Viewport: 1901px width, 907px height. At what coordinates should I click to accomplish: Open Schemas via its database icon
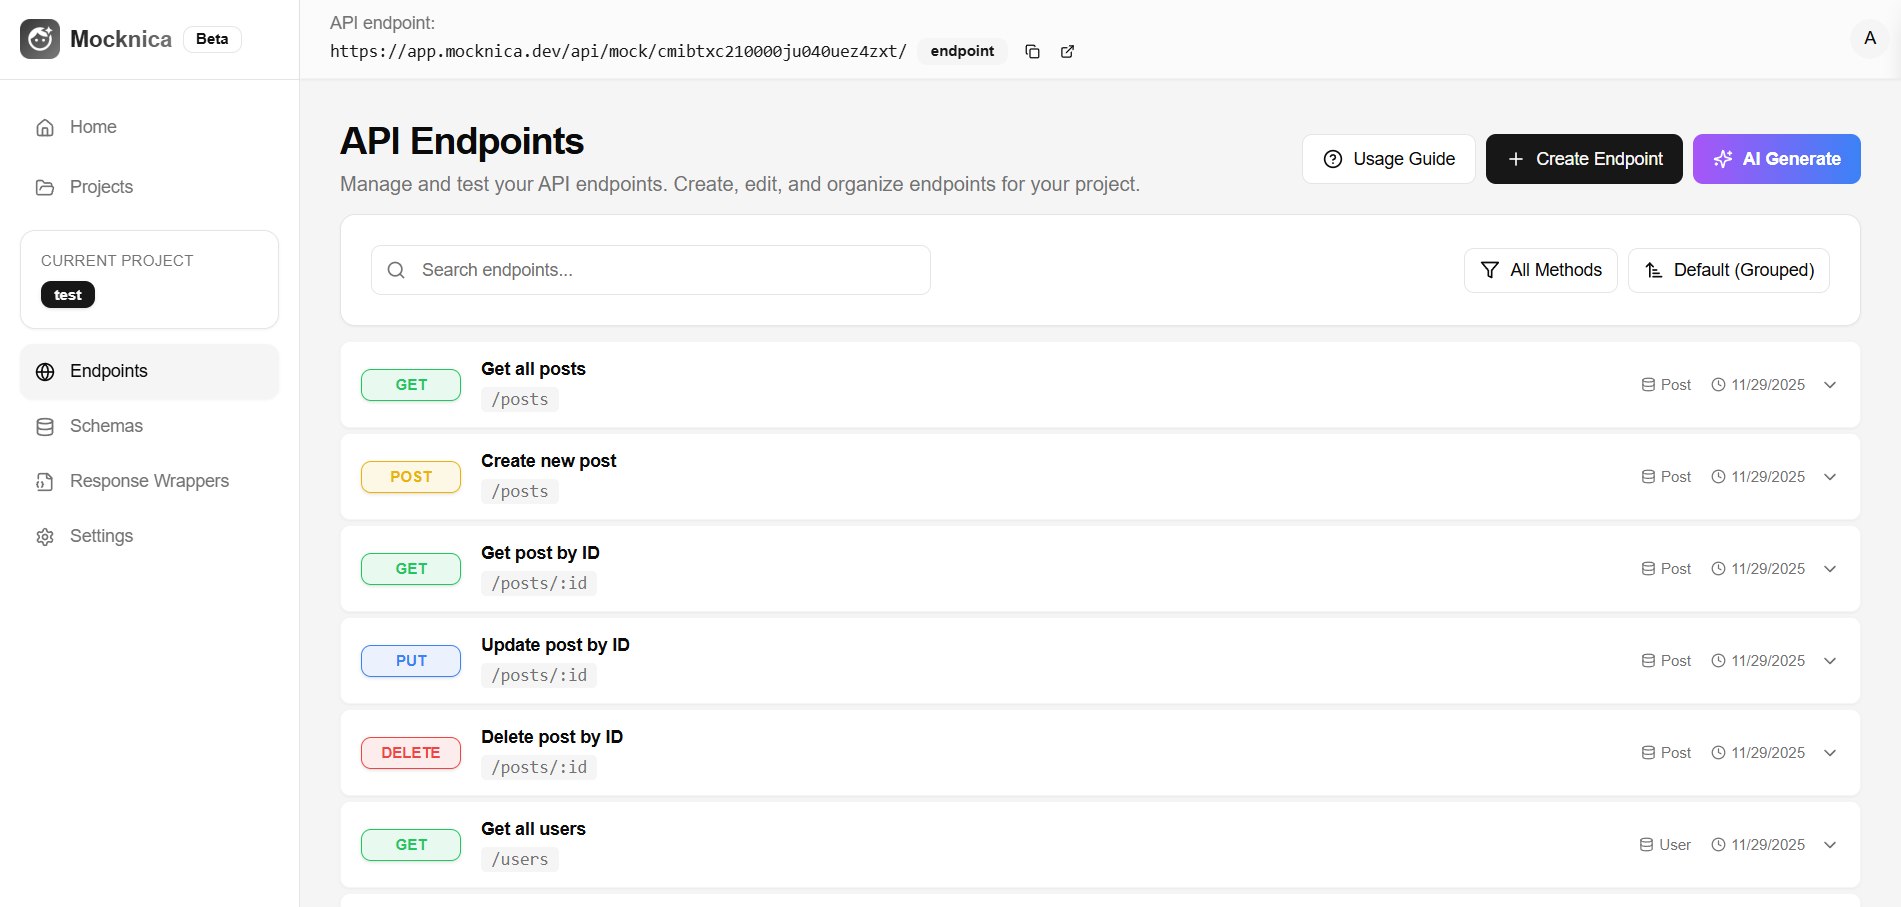[45, 426]
